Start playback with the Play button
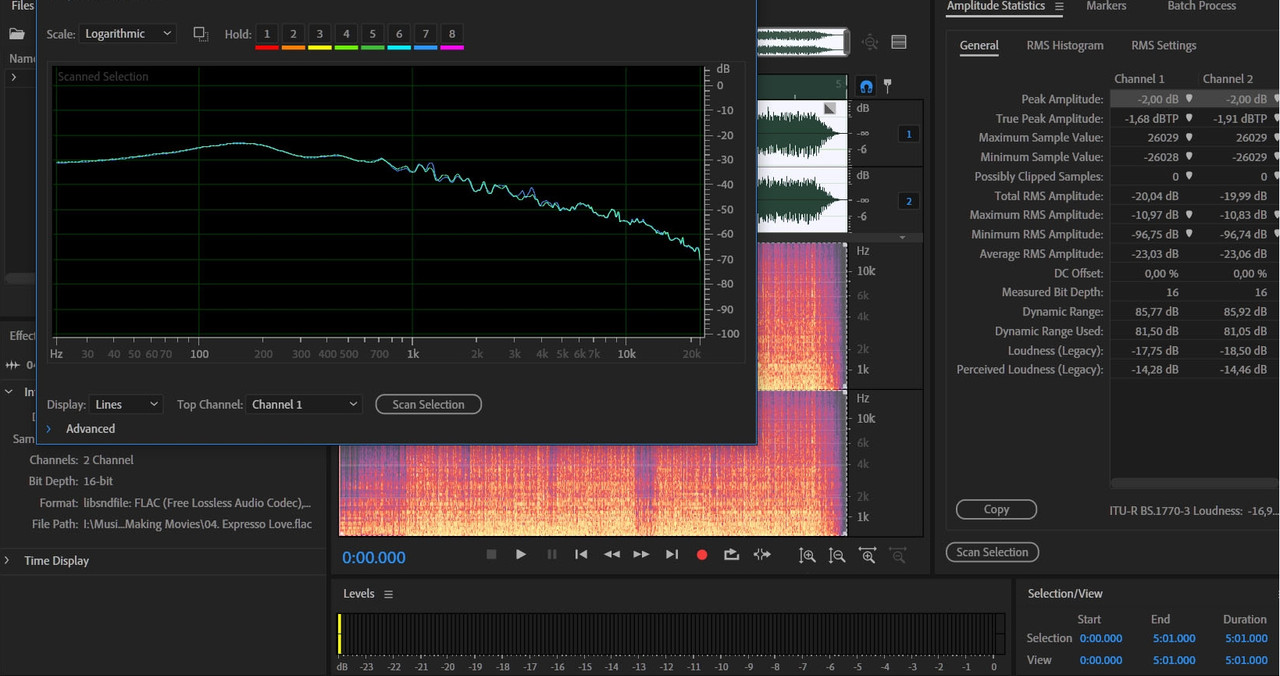 coord(521,554)
